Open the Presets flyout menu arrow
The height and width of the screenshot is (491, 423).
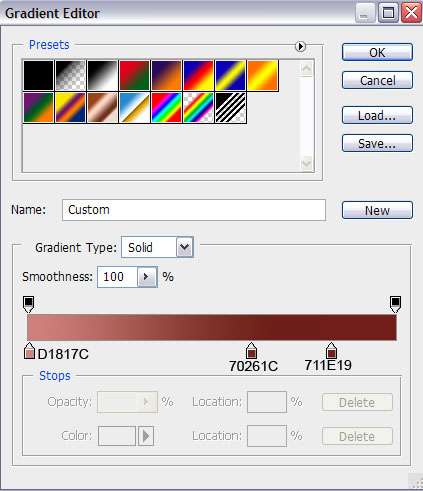pos(300,46)
